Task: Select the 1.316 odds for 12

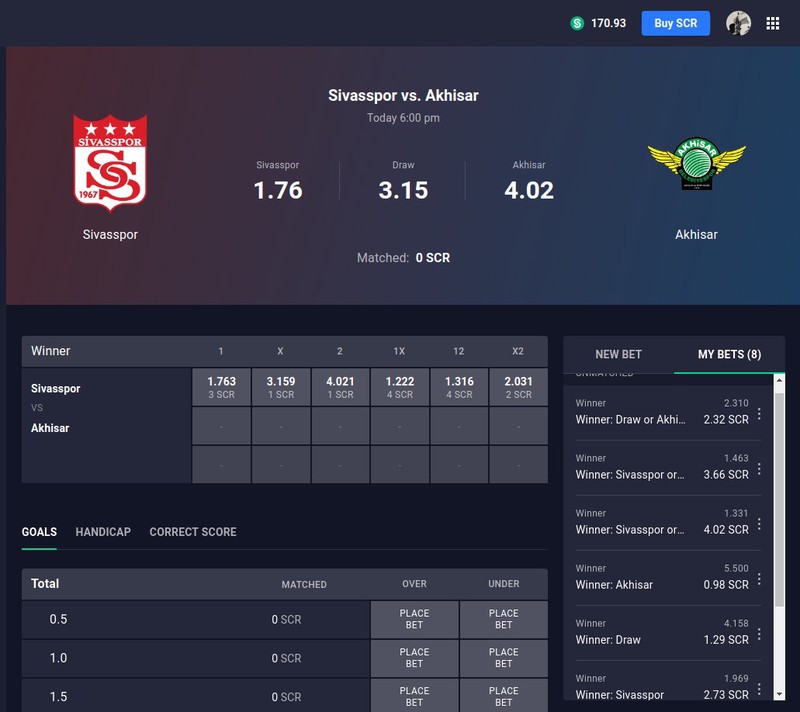Action: coord(459,387)
